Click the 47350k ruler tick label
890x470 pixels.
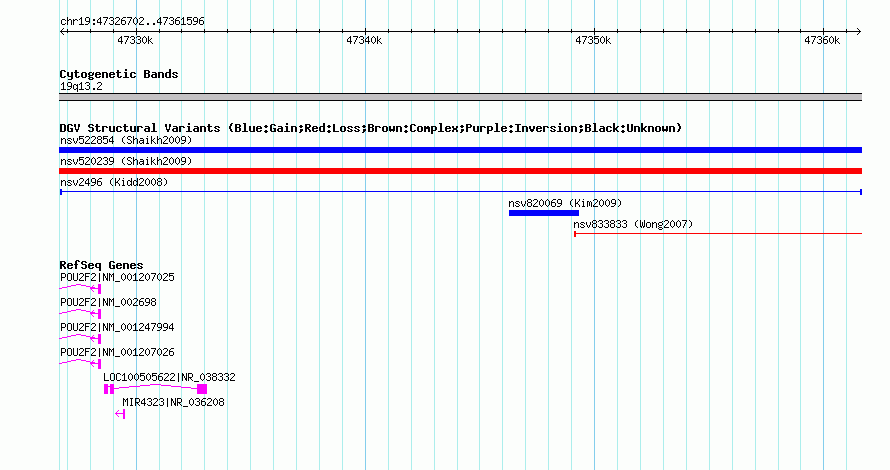[593, 40]
